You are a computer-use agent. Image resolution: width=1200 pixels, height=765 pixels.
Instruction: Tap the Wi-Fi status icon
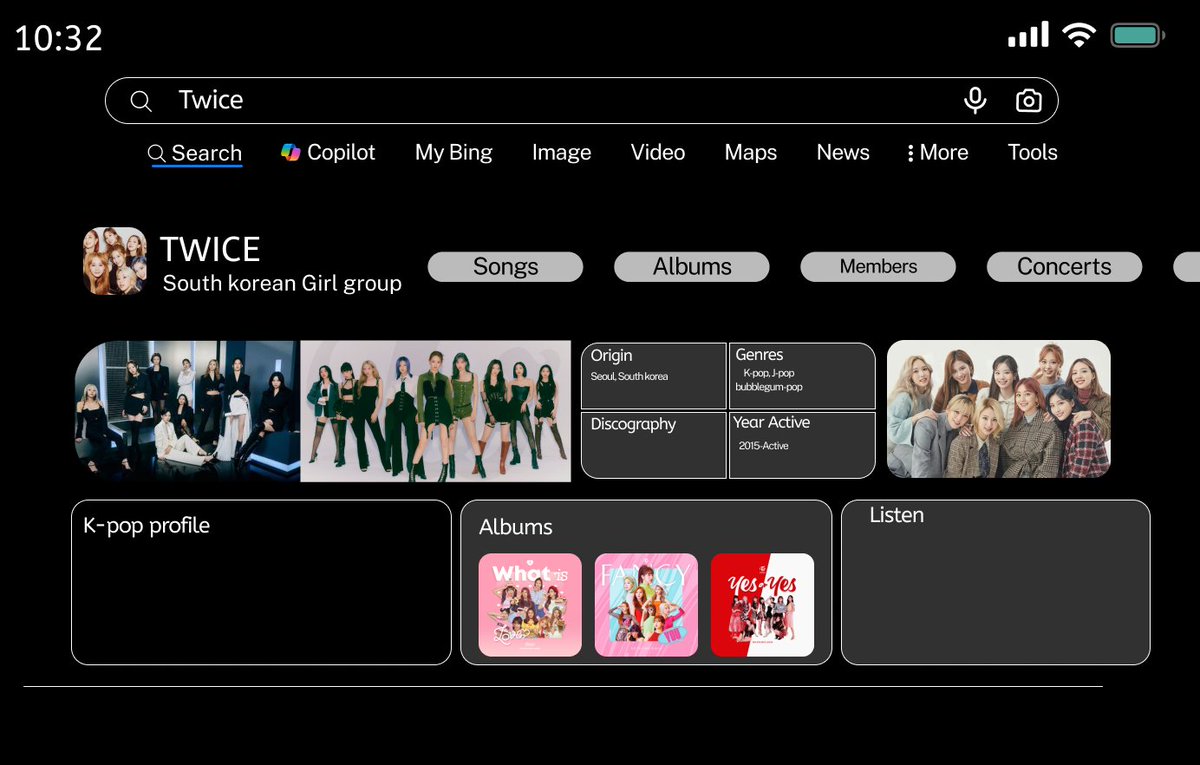point(1079,36)
